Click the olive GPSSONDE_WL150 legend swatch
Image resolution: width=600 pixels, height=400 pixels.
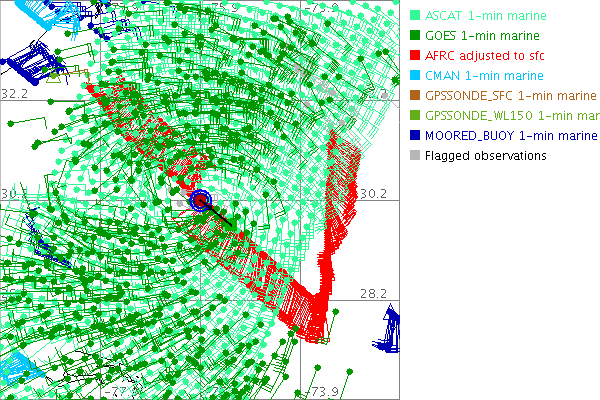click(415, 116)
